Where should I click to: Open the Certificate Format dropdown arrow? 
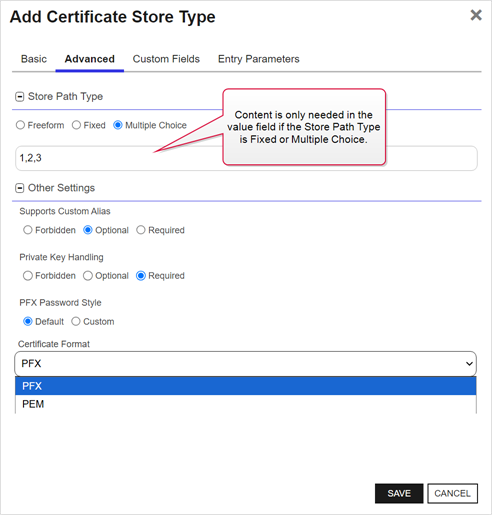coord(469,364)
